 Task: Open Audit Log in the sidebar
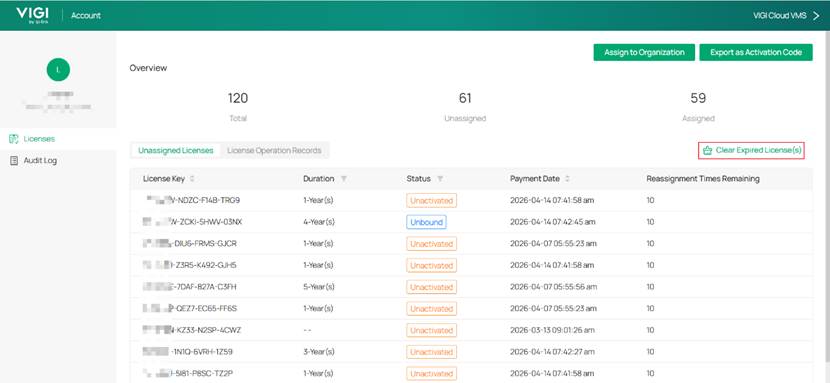point(58,160)
